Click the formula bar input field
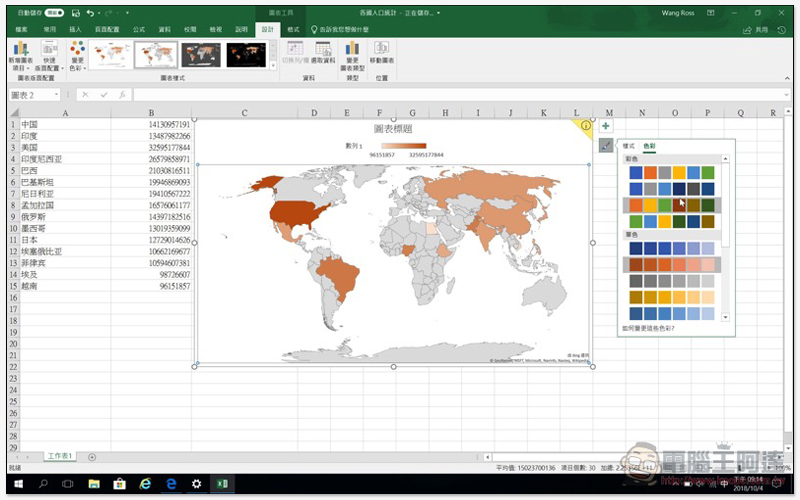Viewport: 800px width, 500px height. pos(457,95)
